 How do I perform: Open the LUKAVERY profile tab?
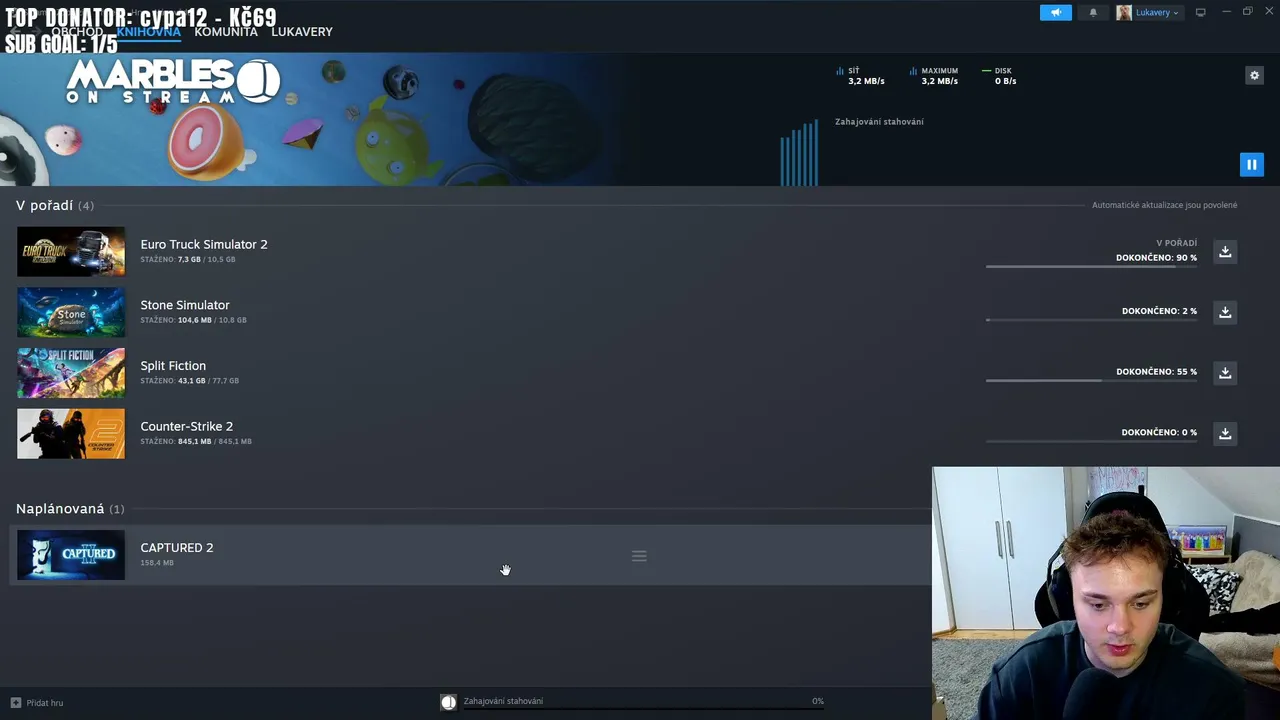pyautogui.click(x=302, y=32)
